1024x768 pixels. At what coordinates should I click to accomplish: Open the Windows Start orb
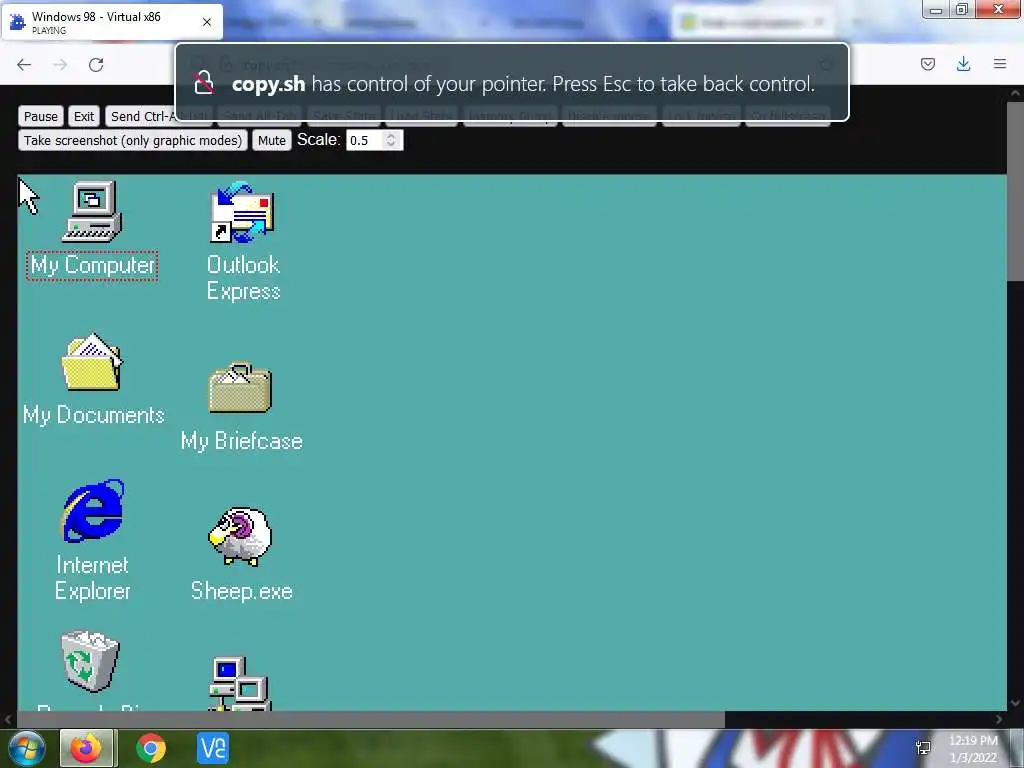pyautogui.click(x=26, y=748)
